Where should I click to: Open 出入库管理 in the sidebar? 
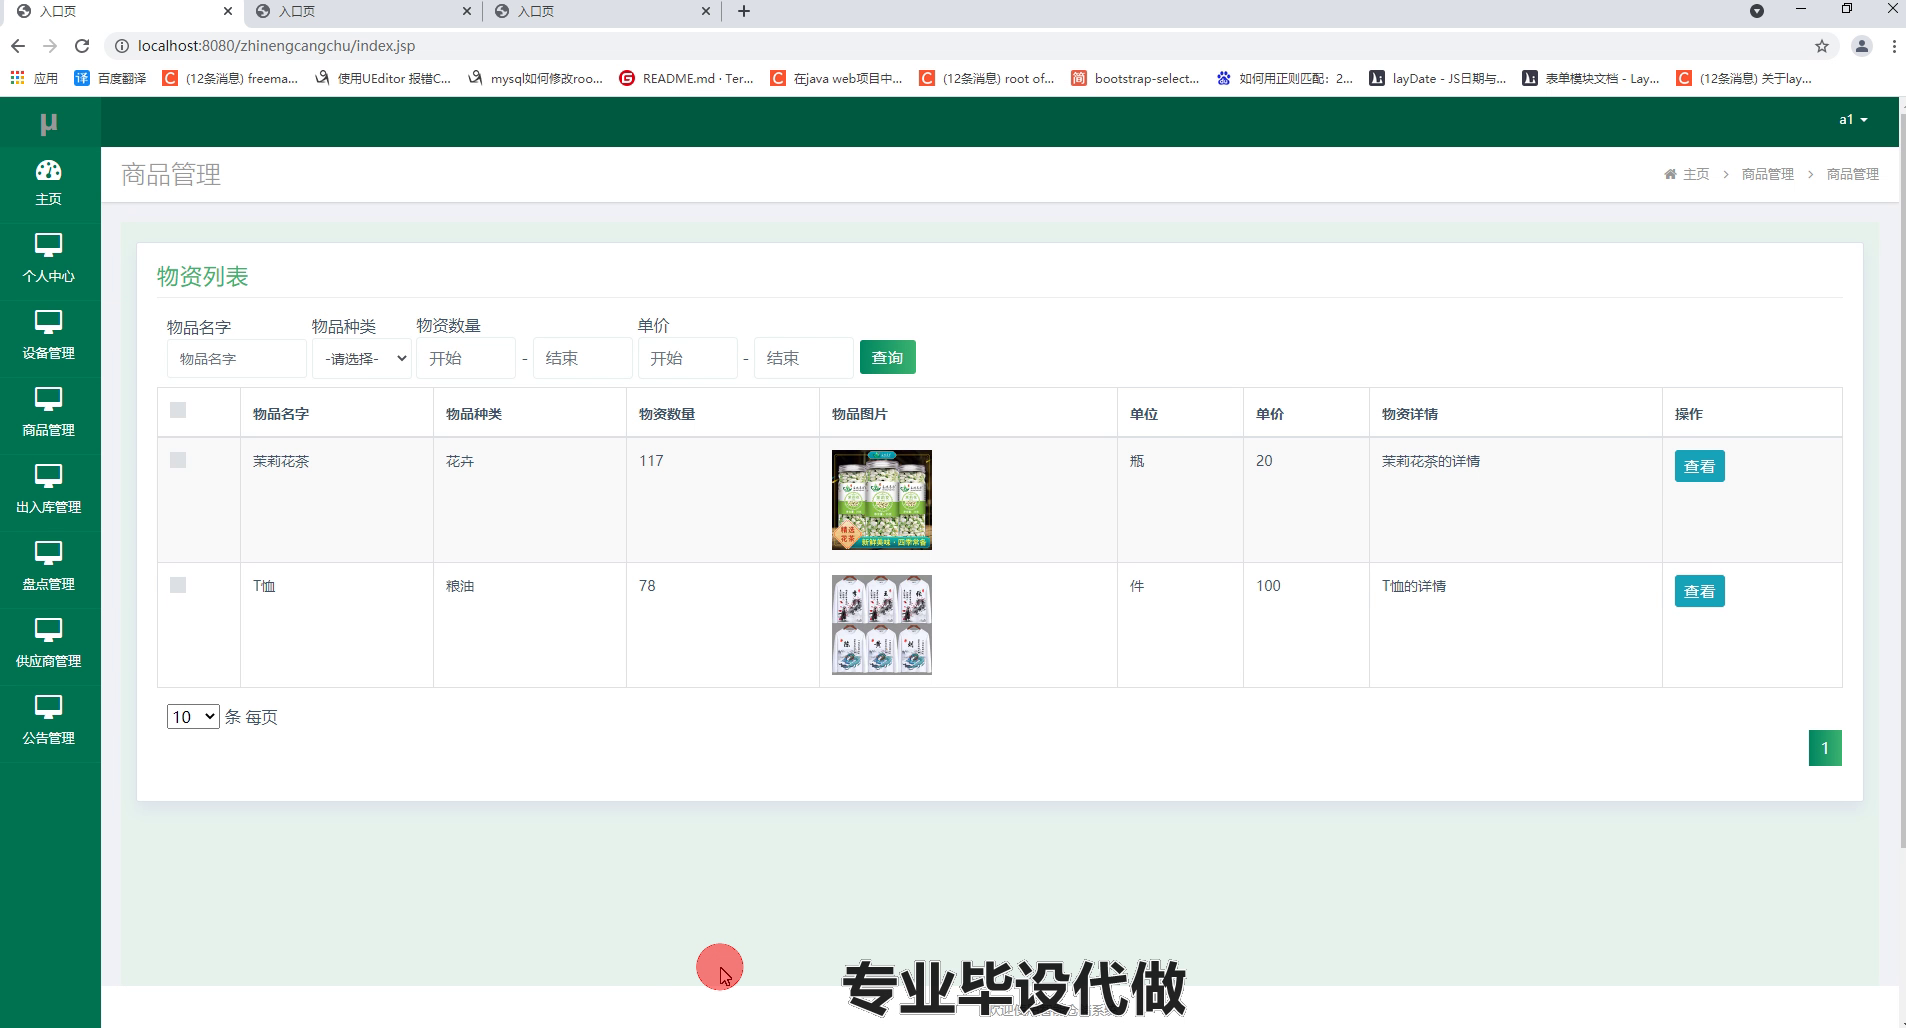[x=49, y=490]
